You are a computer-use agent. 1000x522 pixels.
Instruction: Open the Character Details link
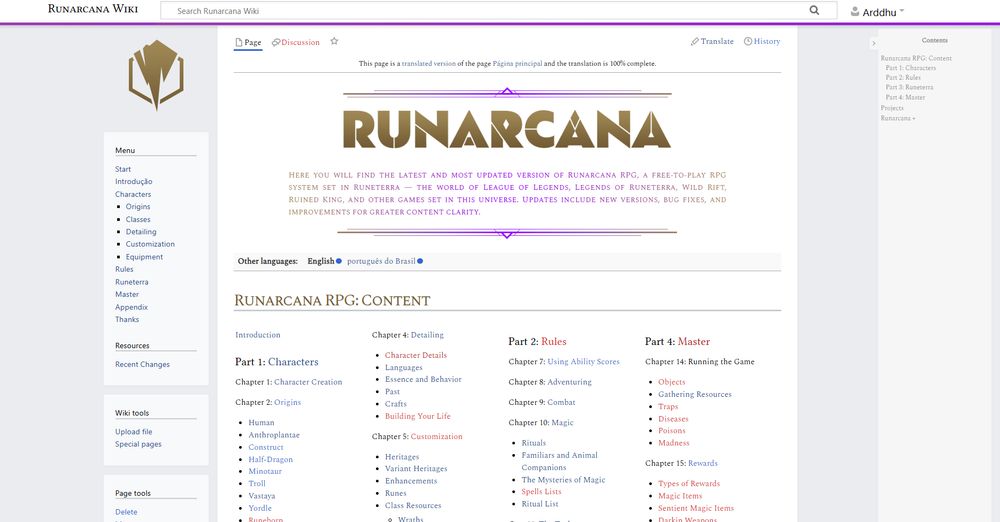pyautogui.click(x=416, y=355)
